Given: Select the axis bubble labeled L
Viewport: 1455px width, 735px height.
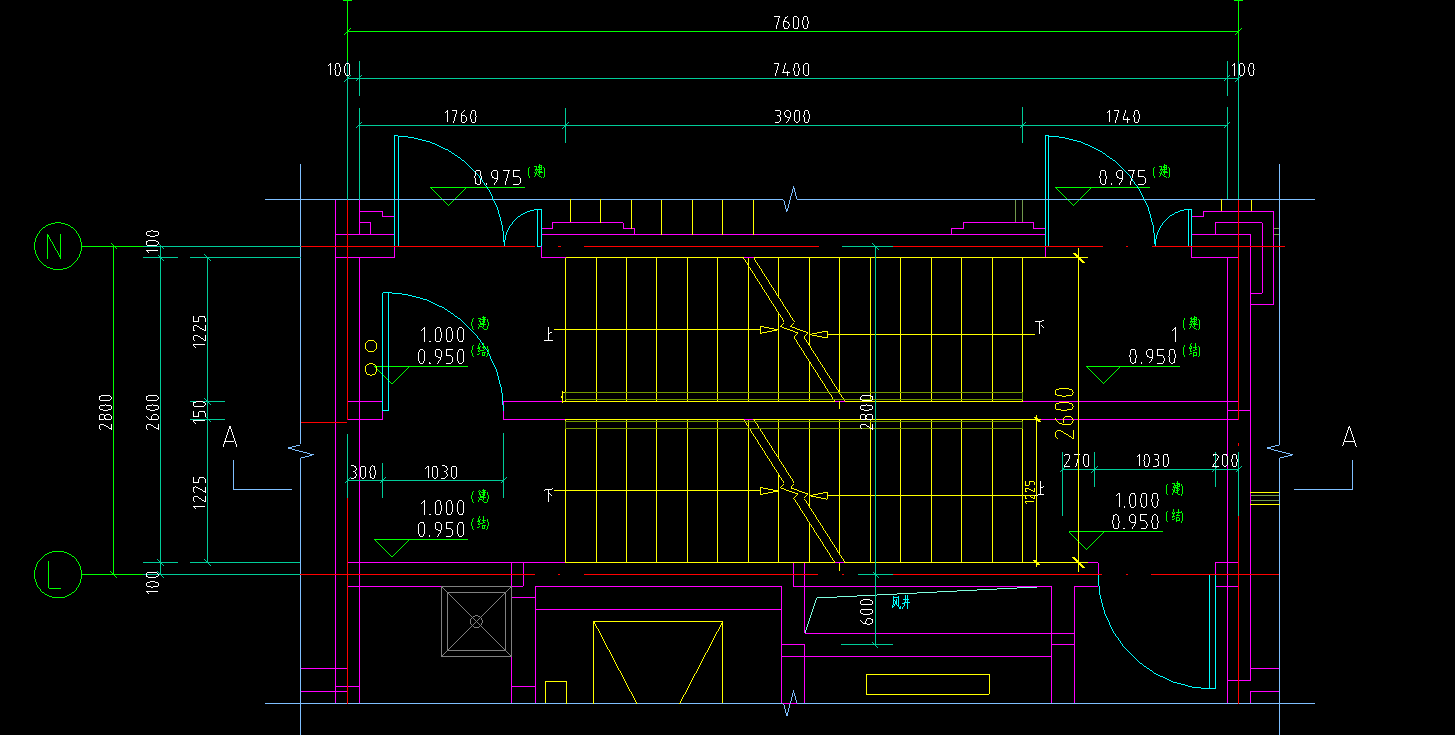Looking at the screenshot, I should click(58, 575).
